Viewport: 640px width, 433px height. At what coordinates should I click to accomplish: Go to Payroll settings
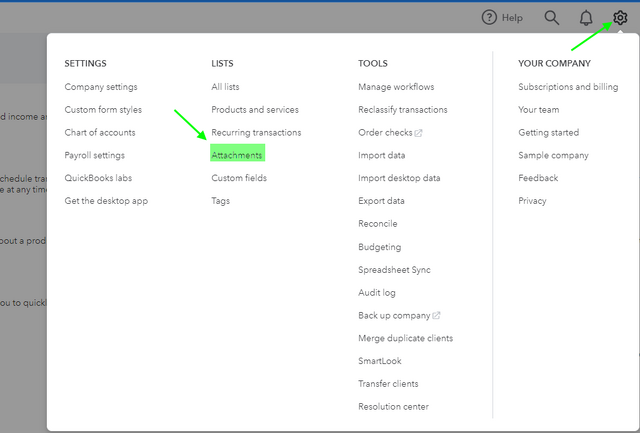(x=95, y=155)
